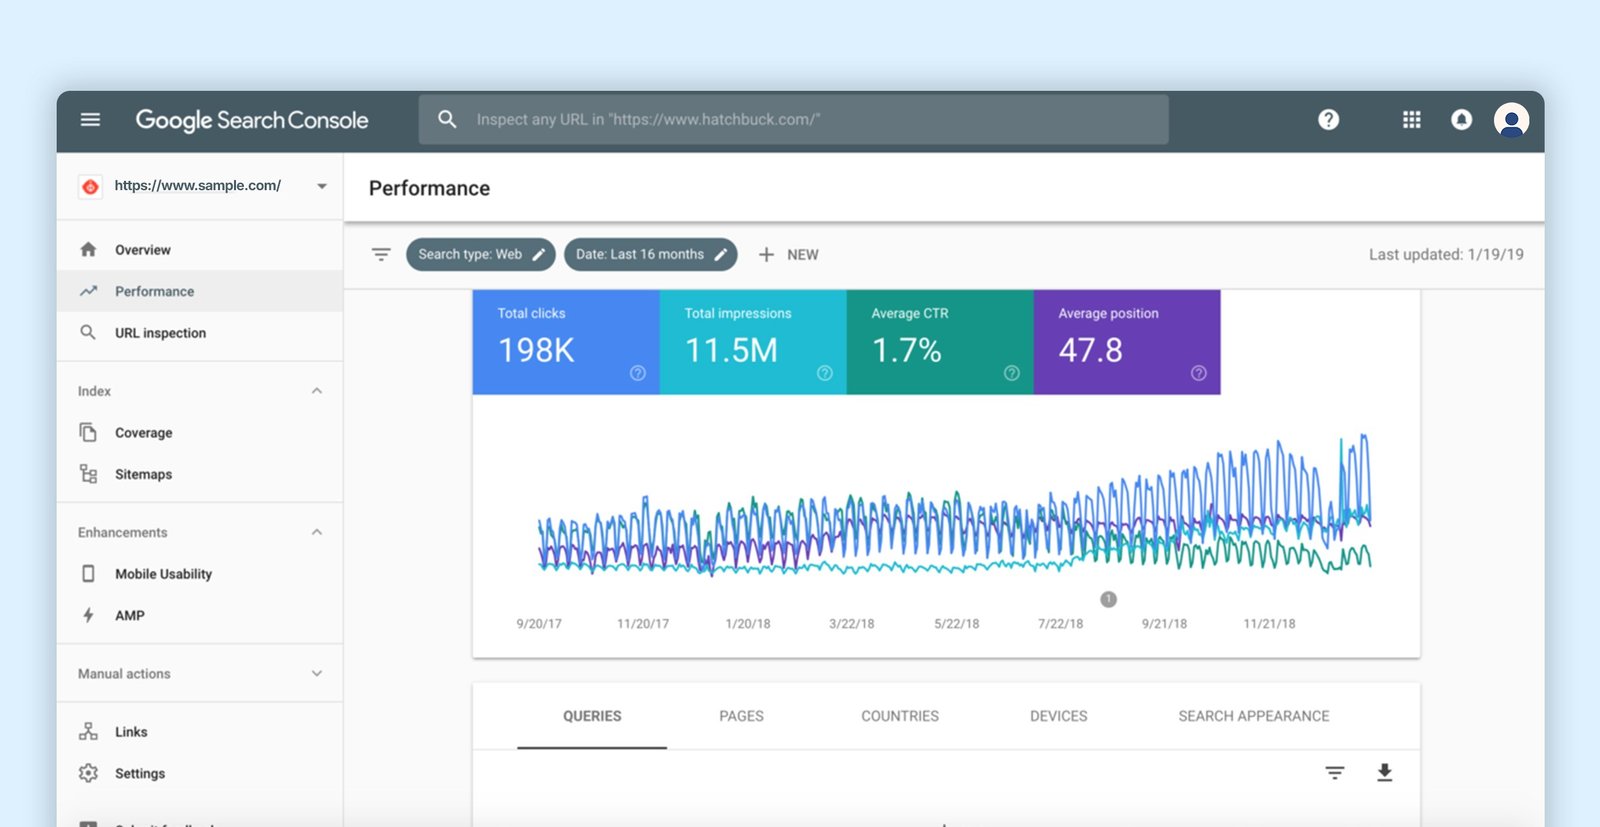Click the Total clicks help icon
Screen dimensions: 1600x827
click(x=637, y=373)
